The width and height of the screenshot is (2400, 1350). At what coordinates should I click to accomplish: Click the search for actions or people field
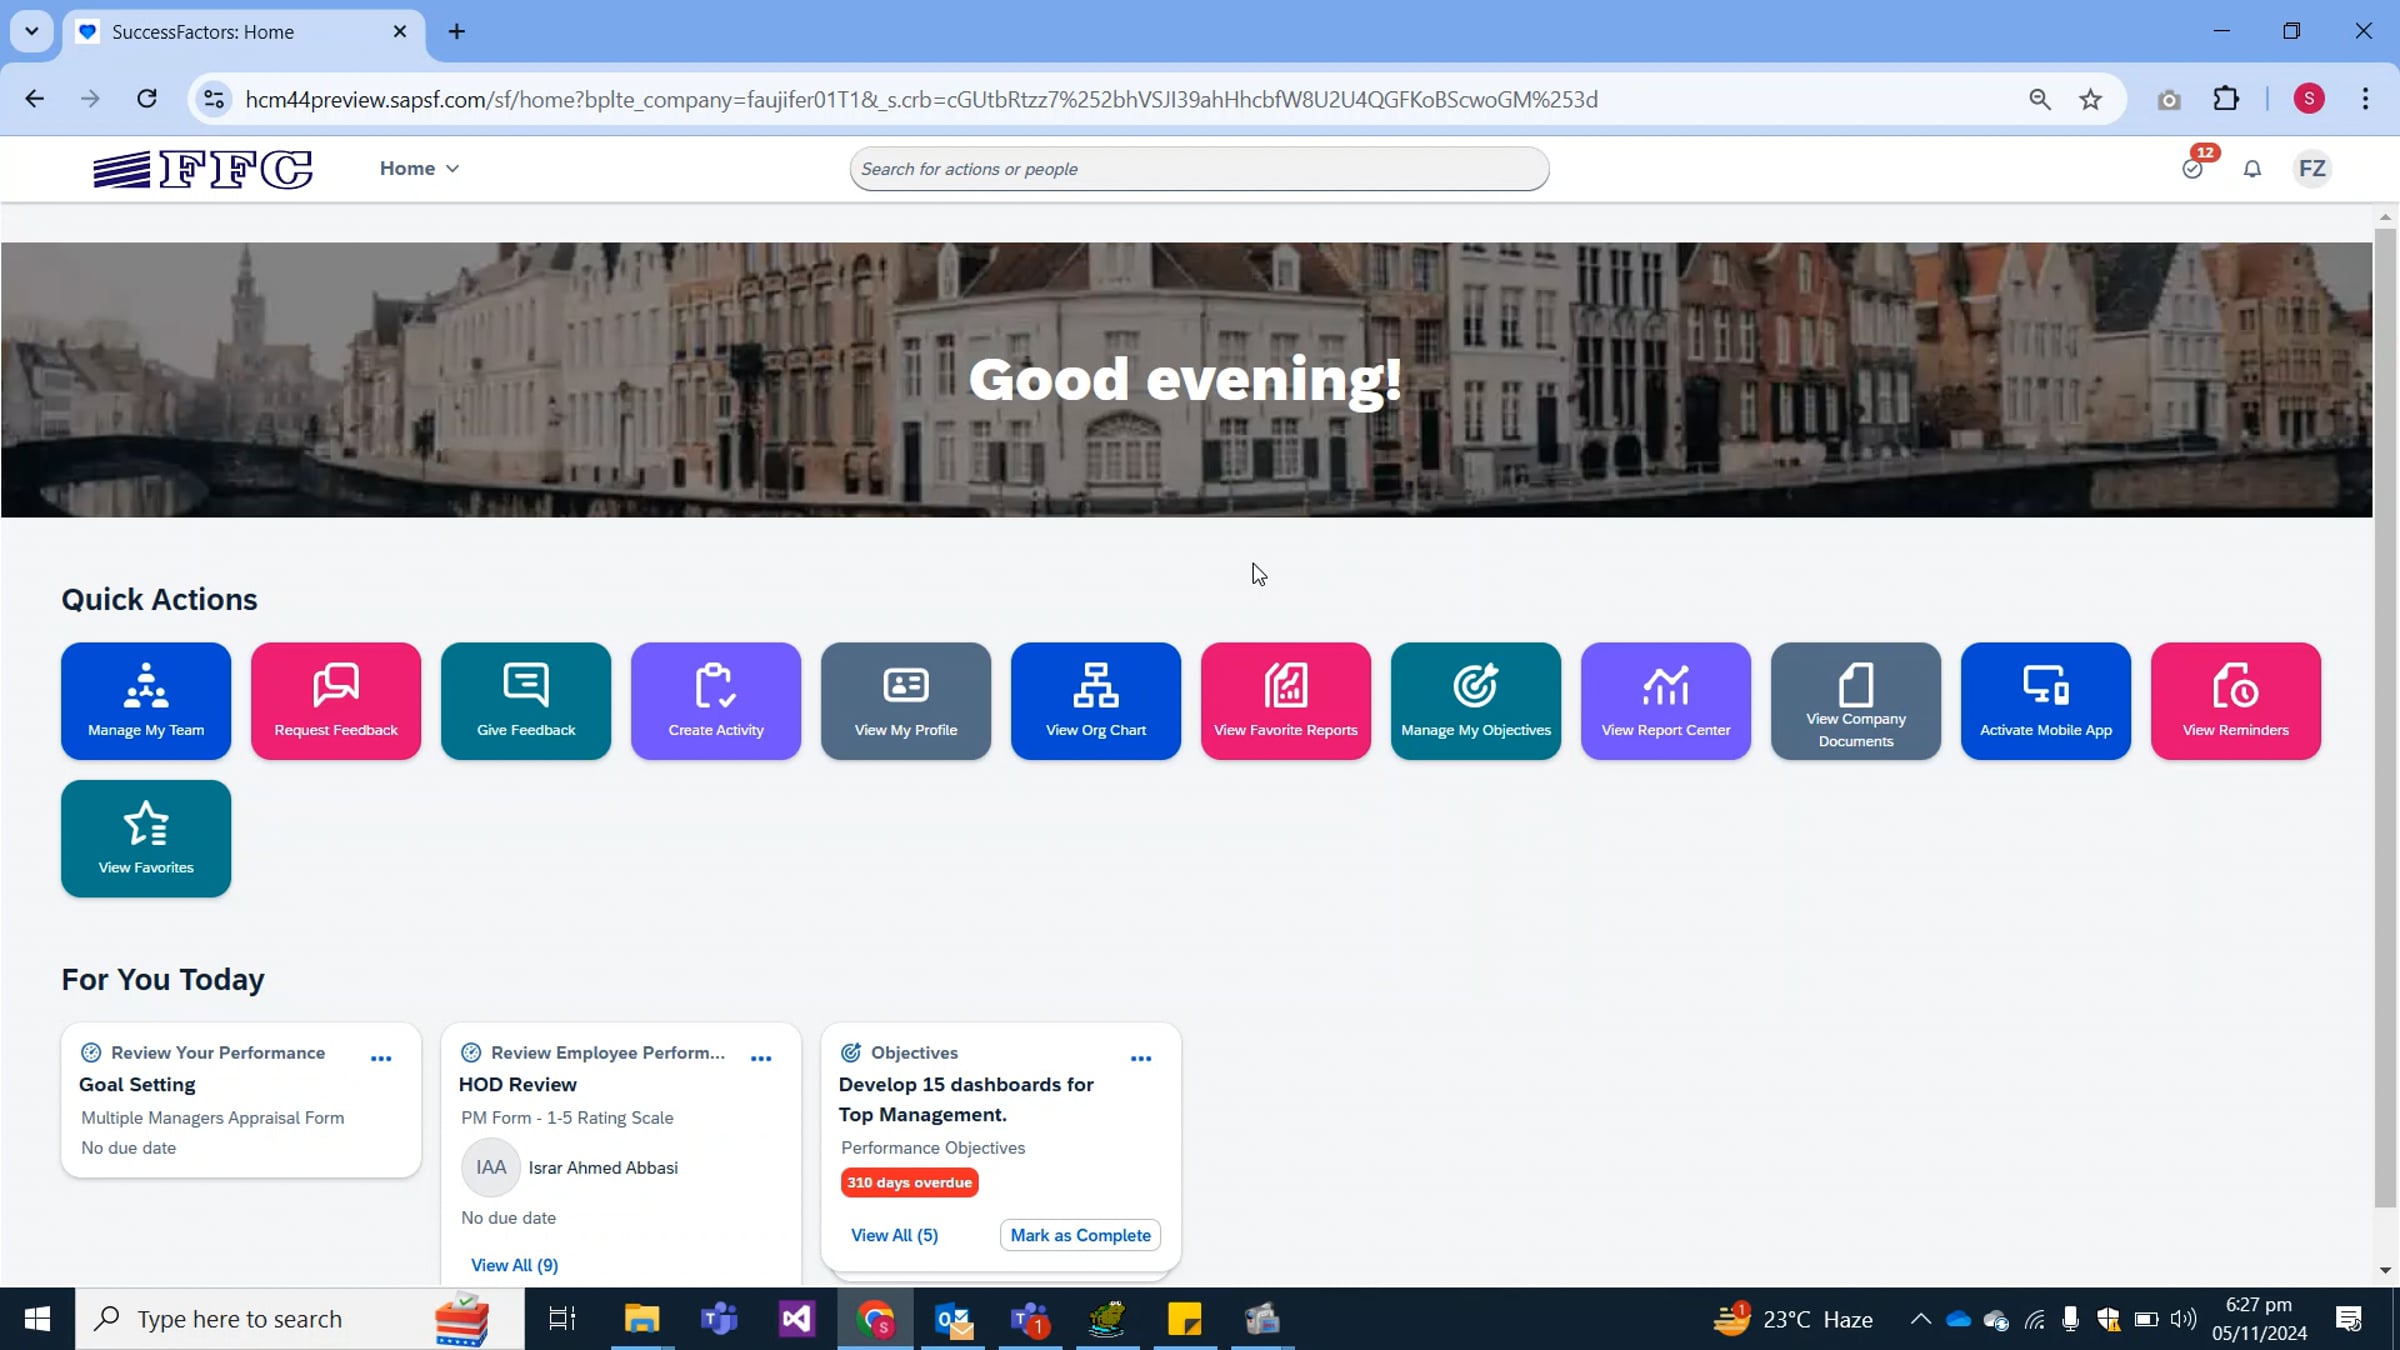pos(1198,168)
